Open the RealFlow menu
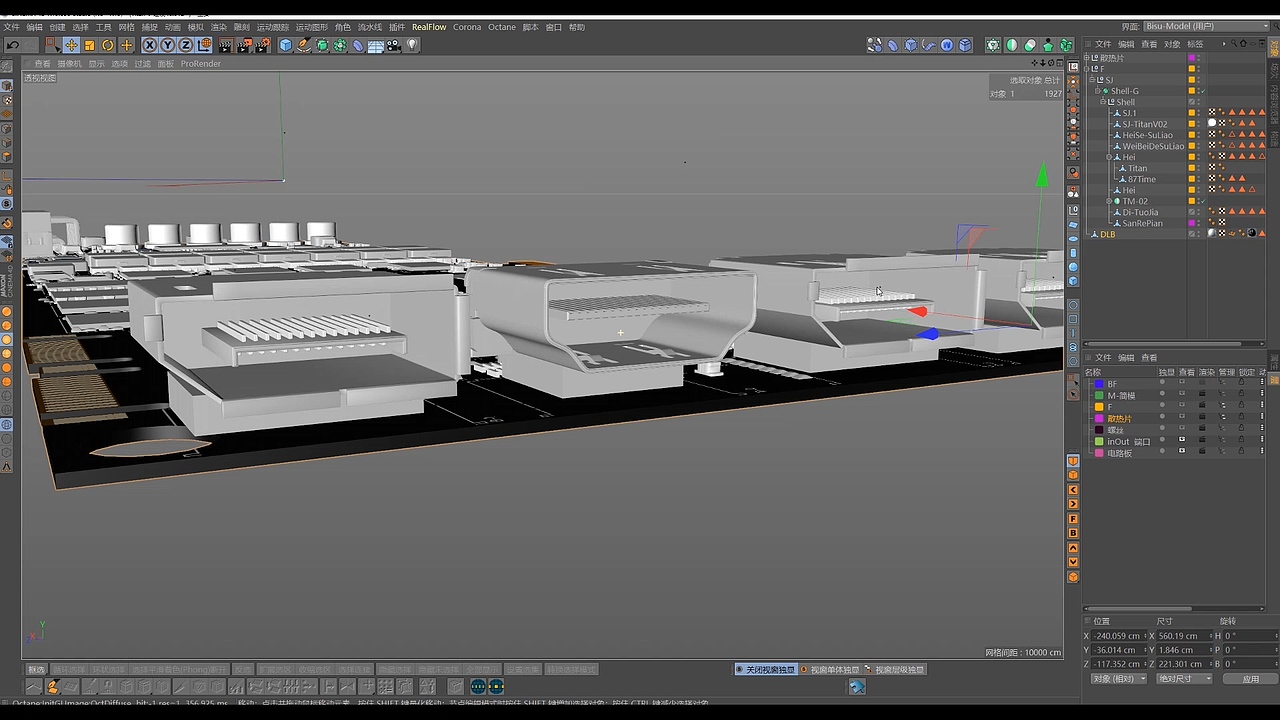 [429, 27]
